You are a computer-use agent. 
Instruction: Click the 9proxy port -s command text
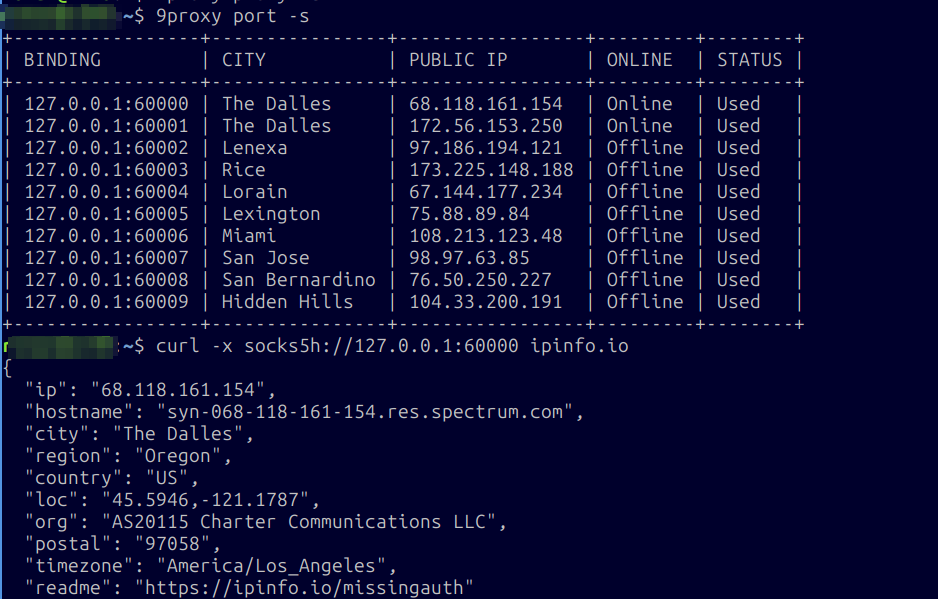coord(233,16)
